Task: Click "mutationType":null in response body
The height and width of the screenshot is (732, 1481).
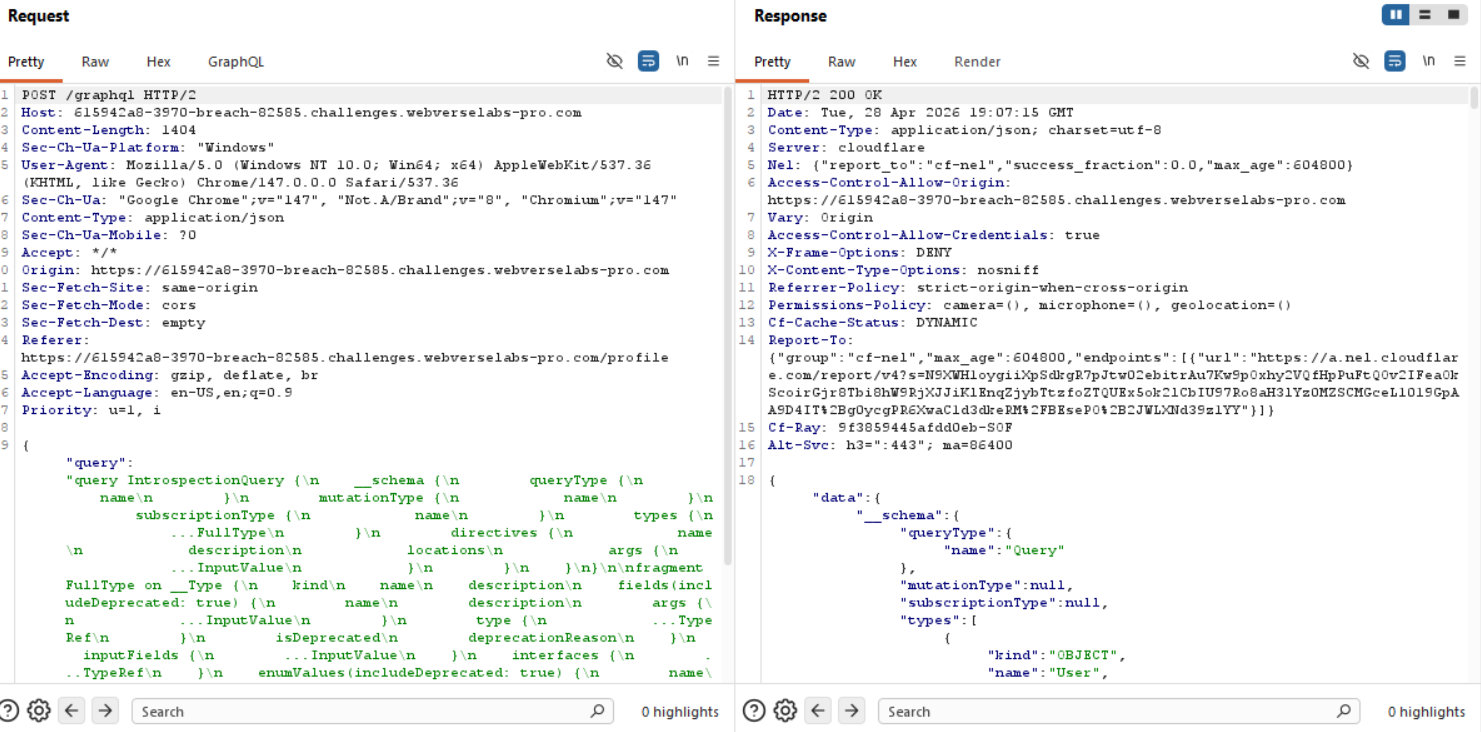Action: 987,585
